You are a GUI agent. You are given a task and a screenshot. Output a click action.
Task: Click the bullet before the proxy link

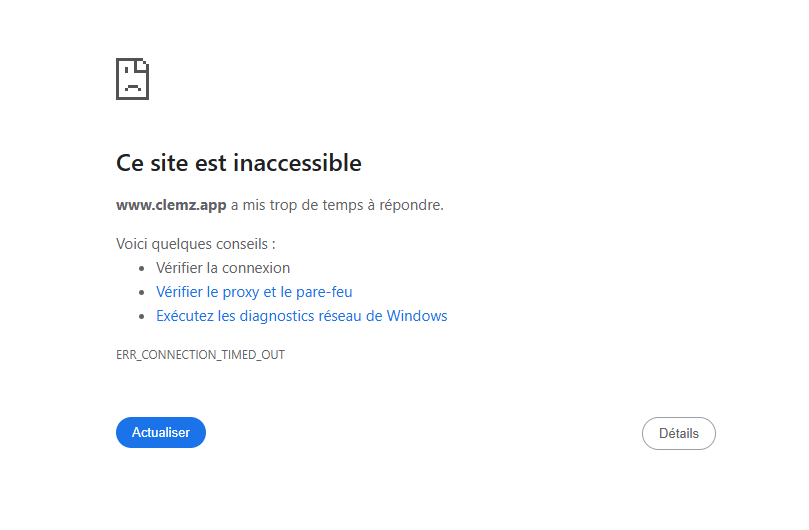click(x=142, y=293)
